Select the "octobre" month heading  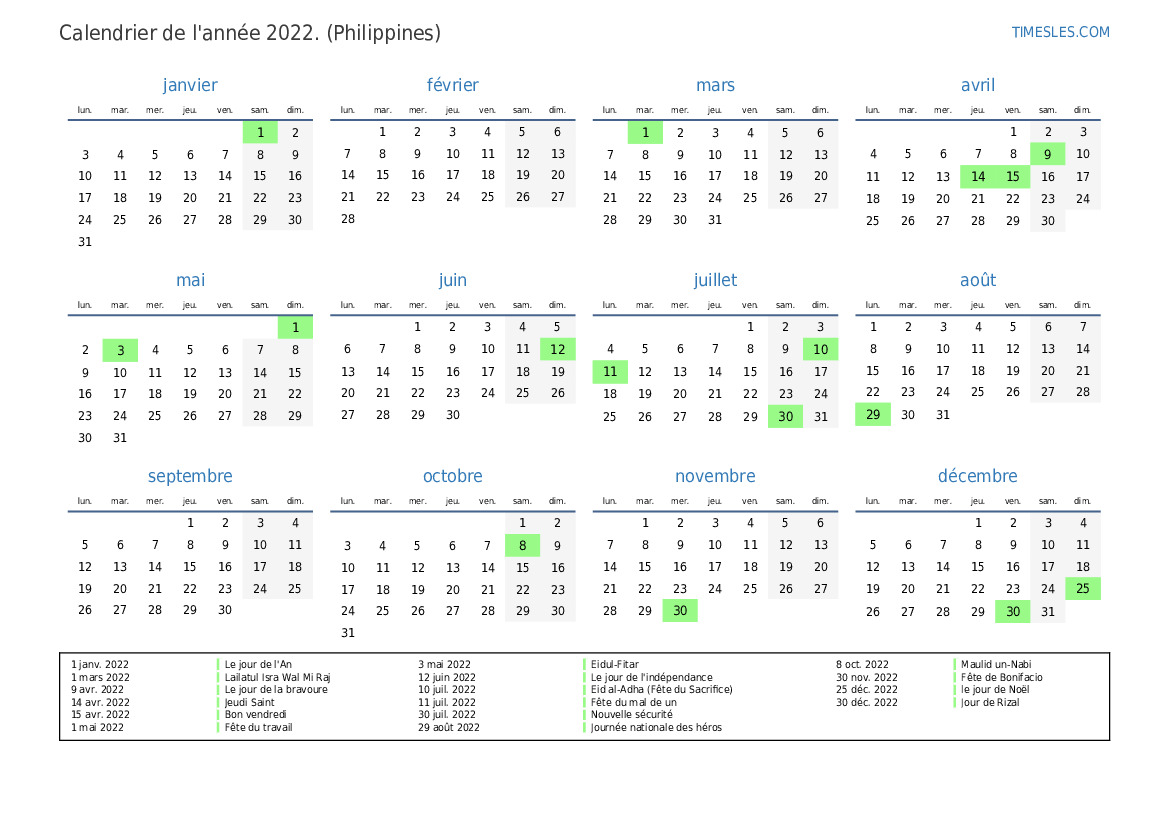452,476
